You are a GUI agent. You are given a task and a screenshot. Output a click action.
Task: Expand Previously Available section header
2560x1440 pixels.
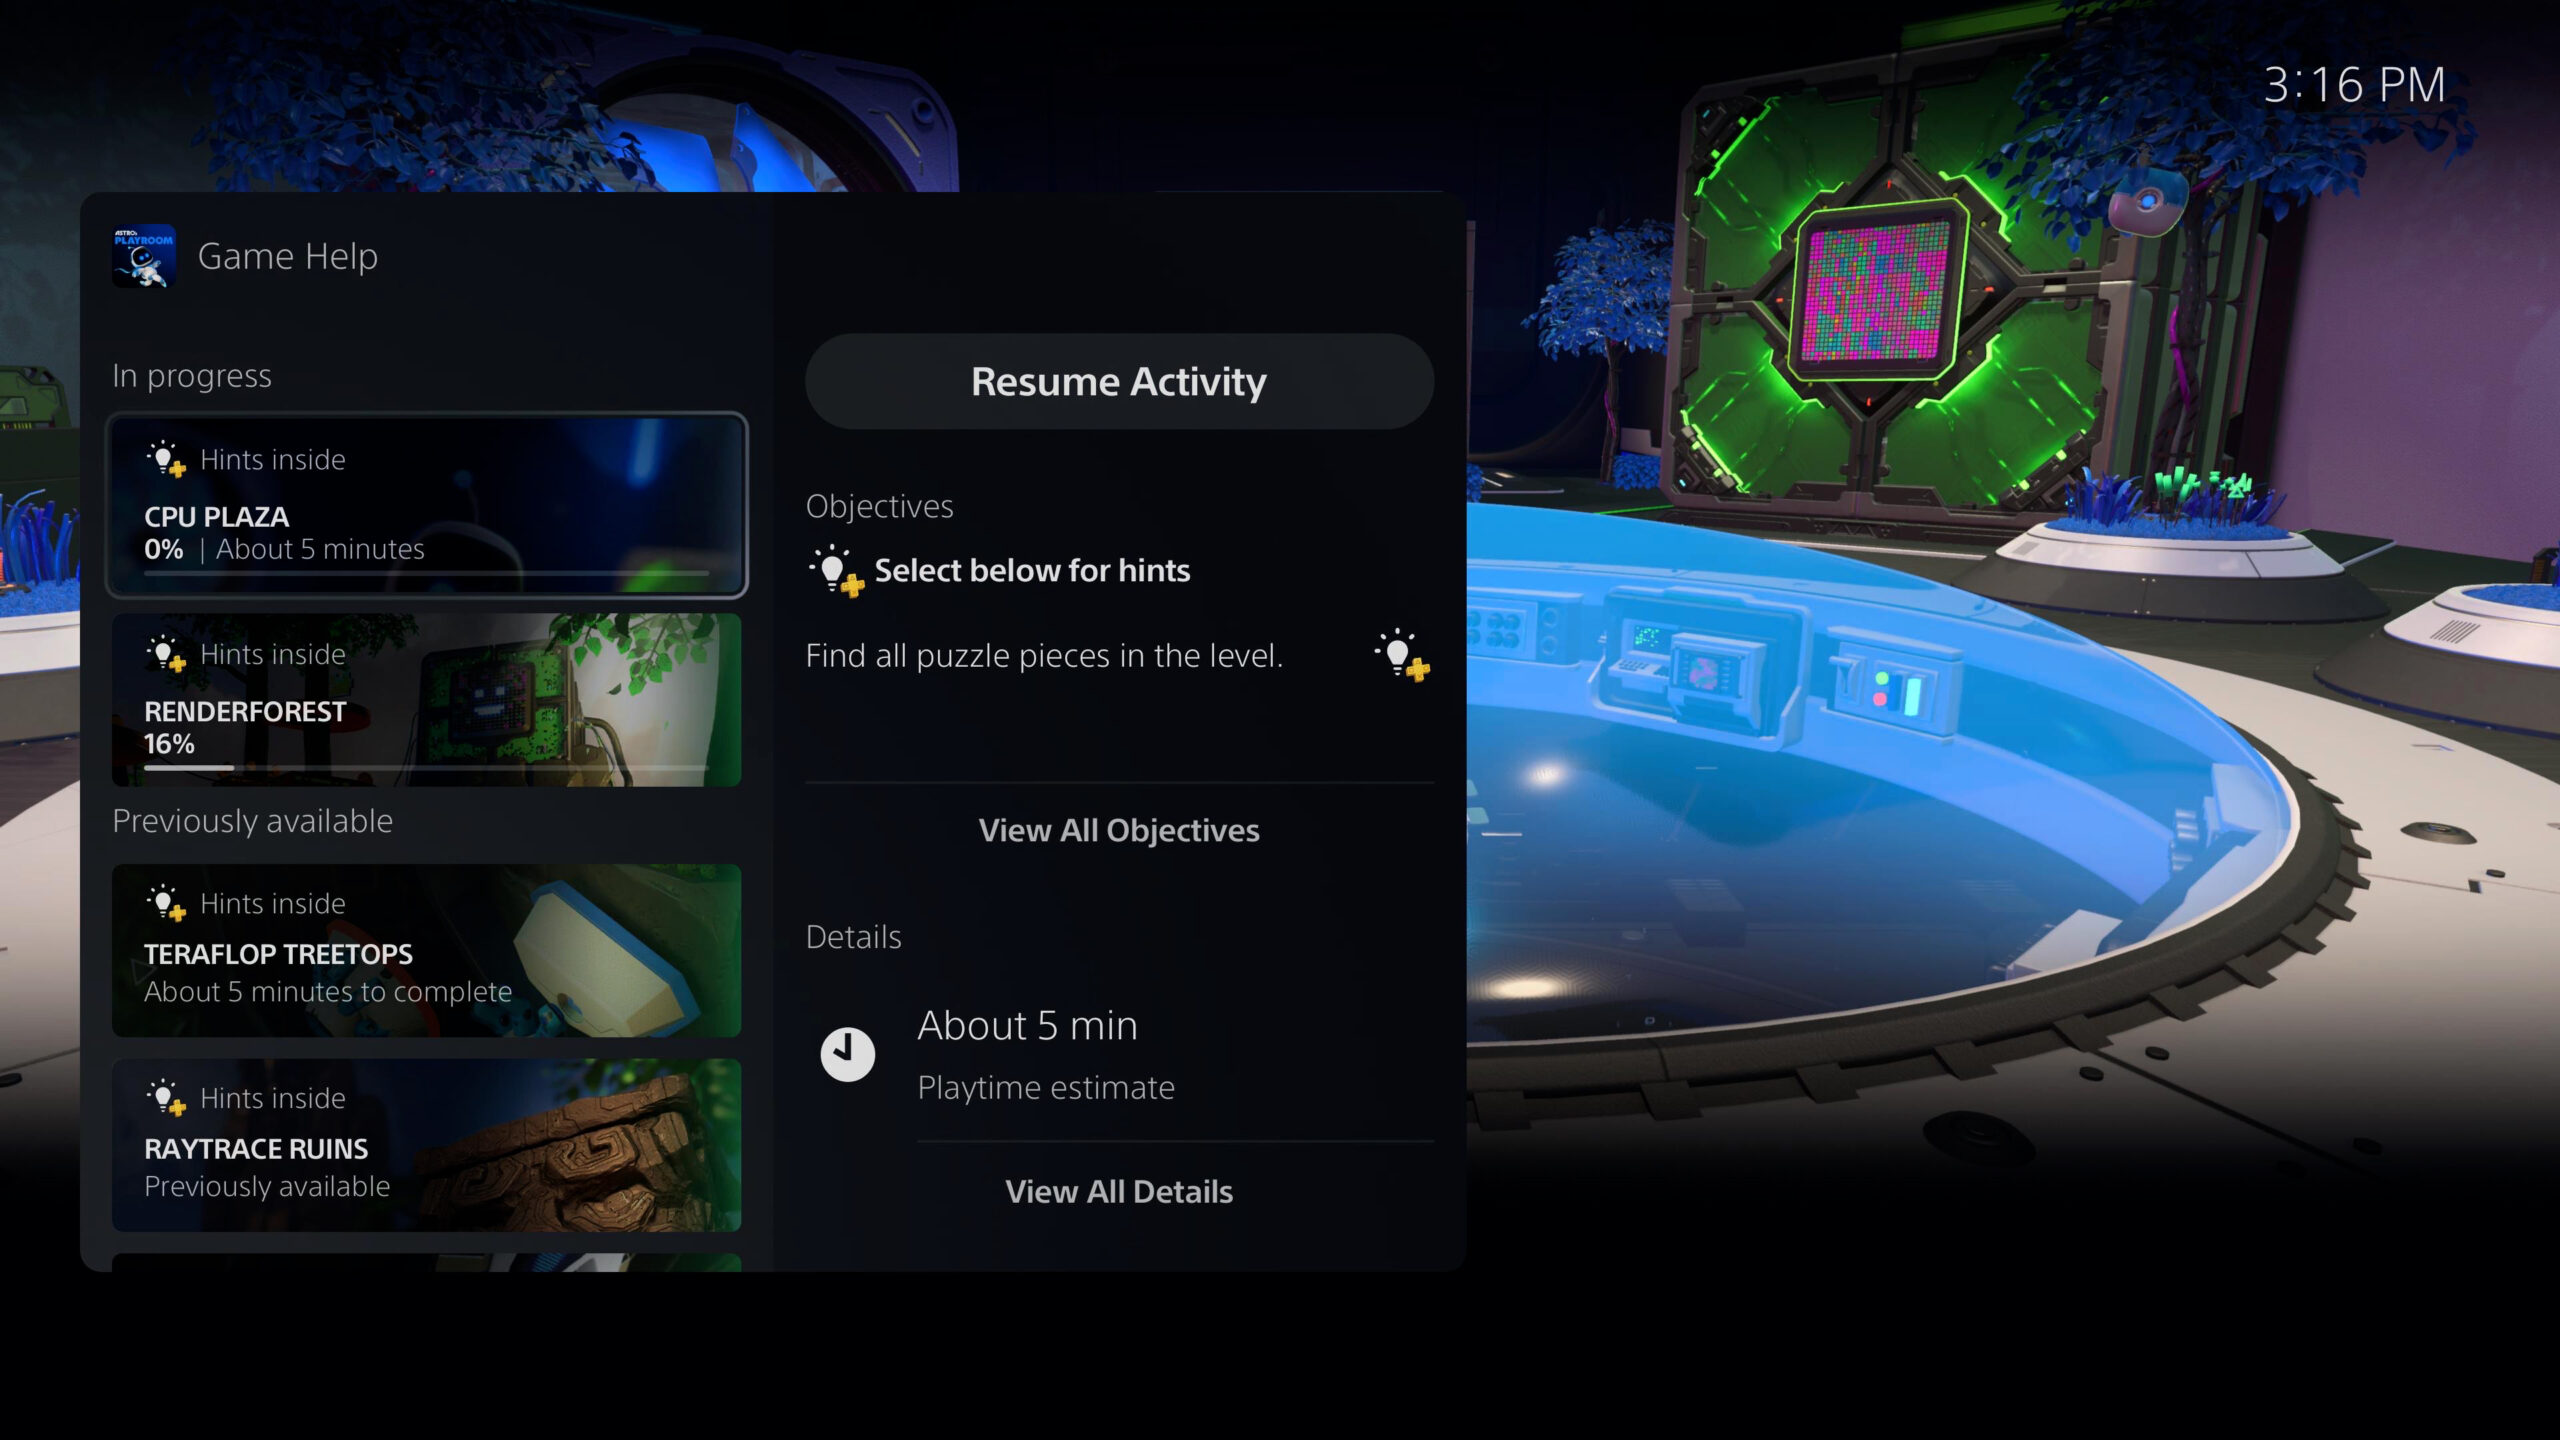pos(251,819)
